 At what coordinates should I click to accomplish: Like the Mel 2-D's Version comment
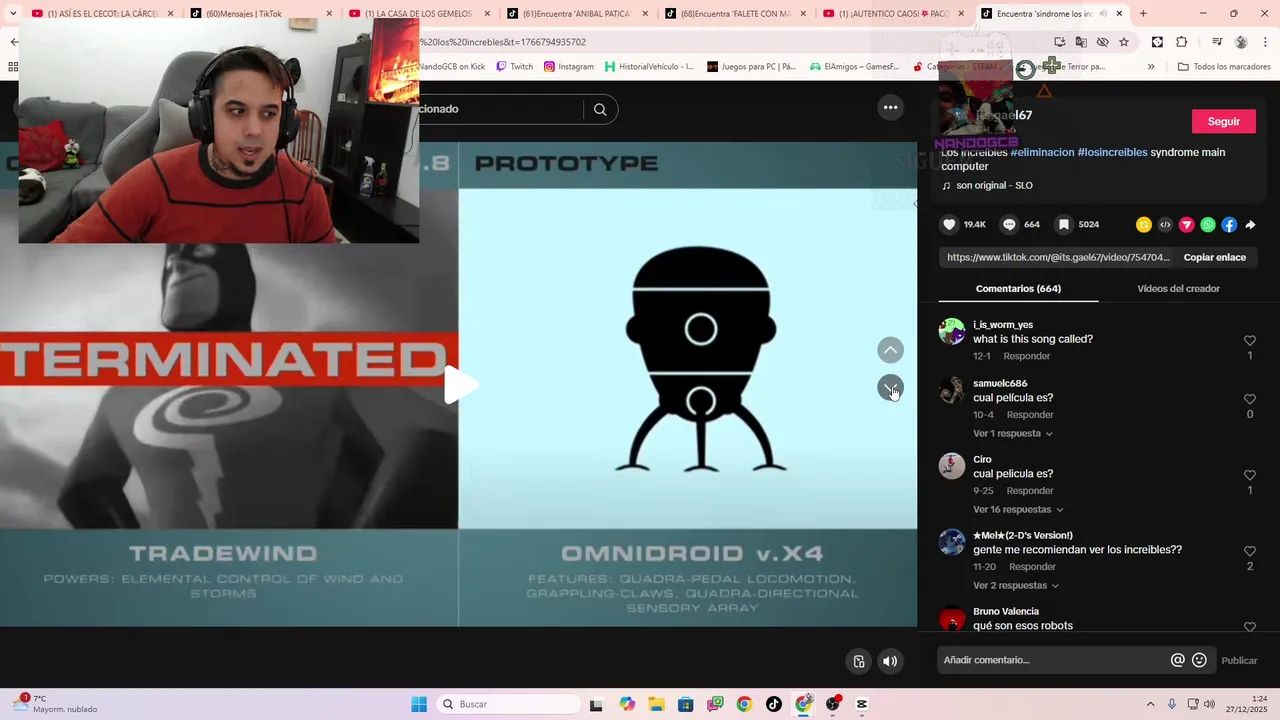point(1249,551)
